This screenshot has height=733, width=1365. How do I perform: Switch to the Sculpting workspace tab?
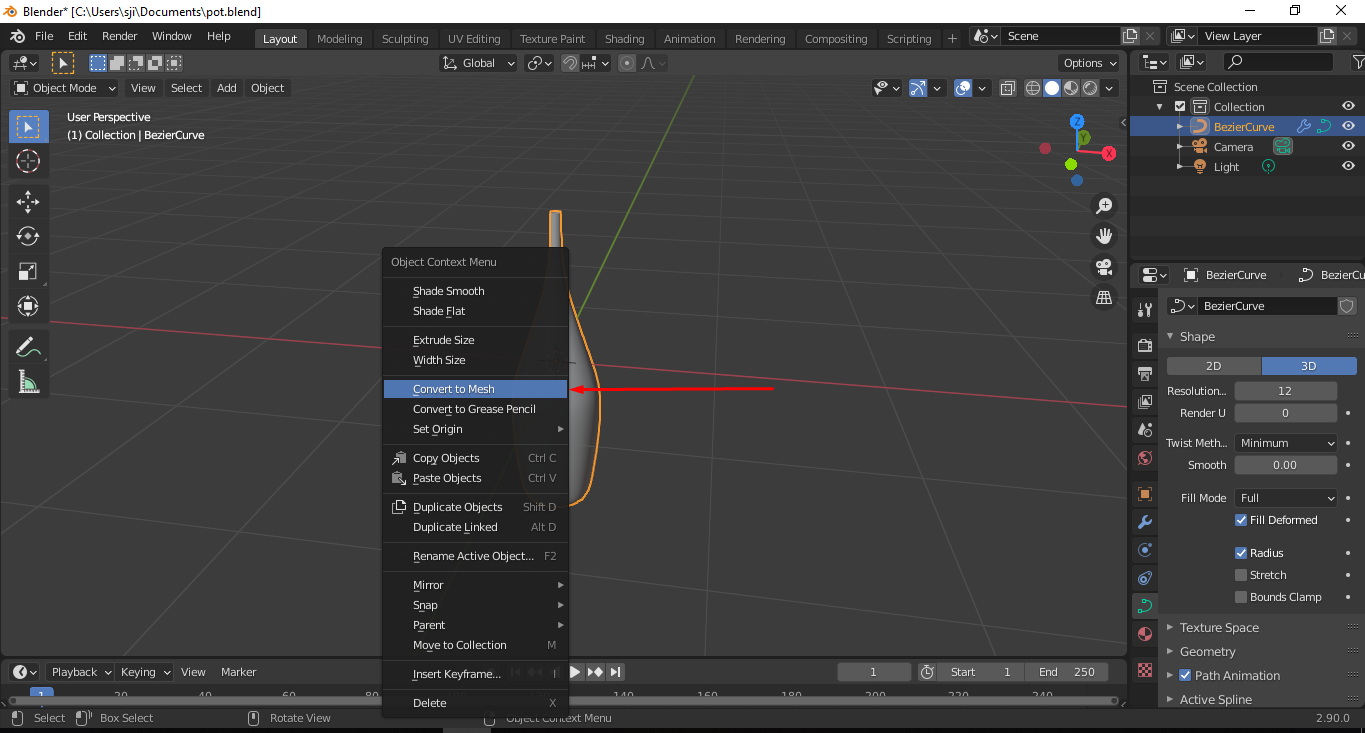pos(405,38)
